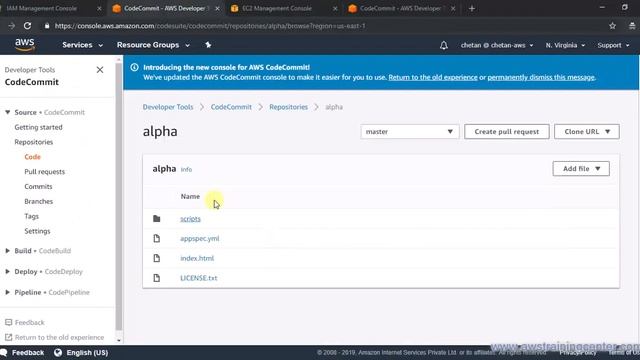Click Create pull request button
The width and height of the screenshot is (640, 360).
pos(507,131)
